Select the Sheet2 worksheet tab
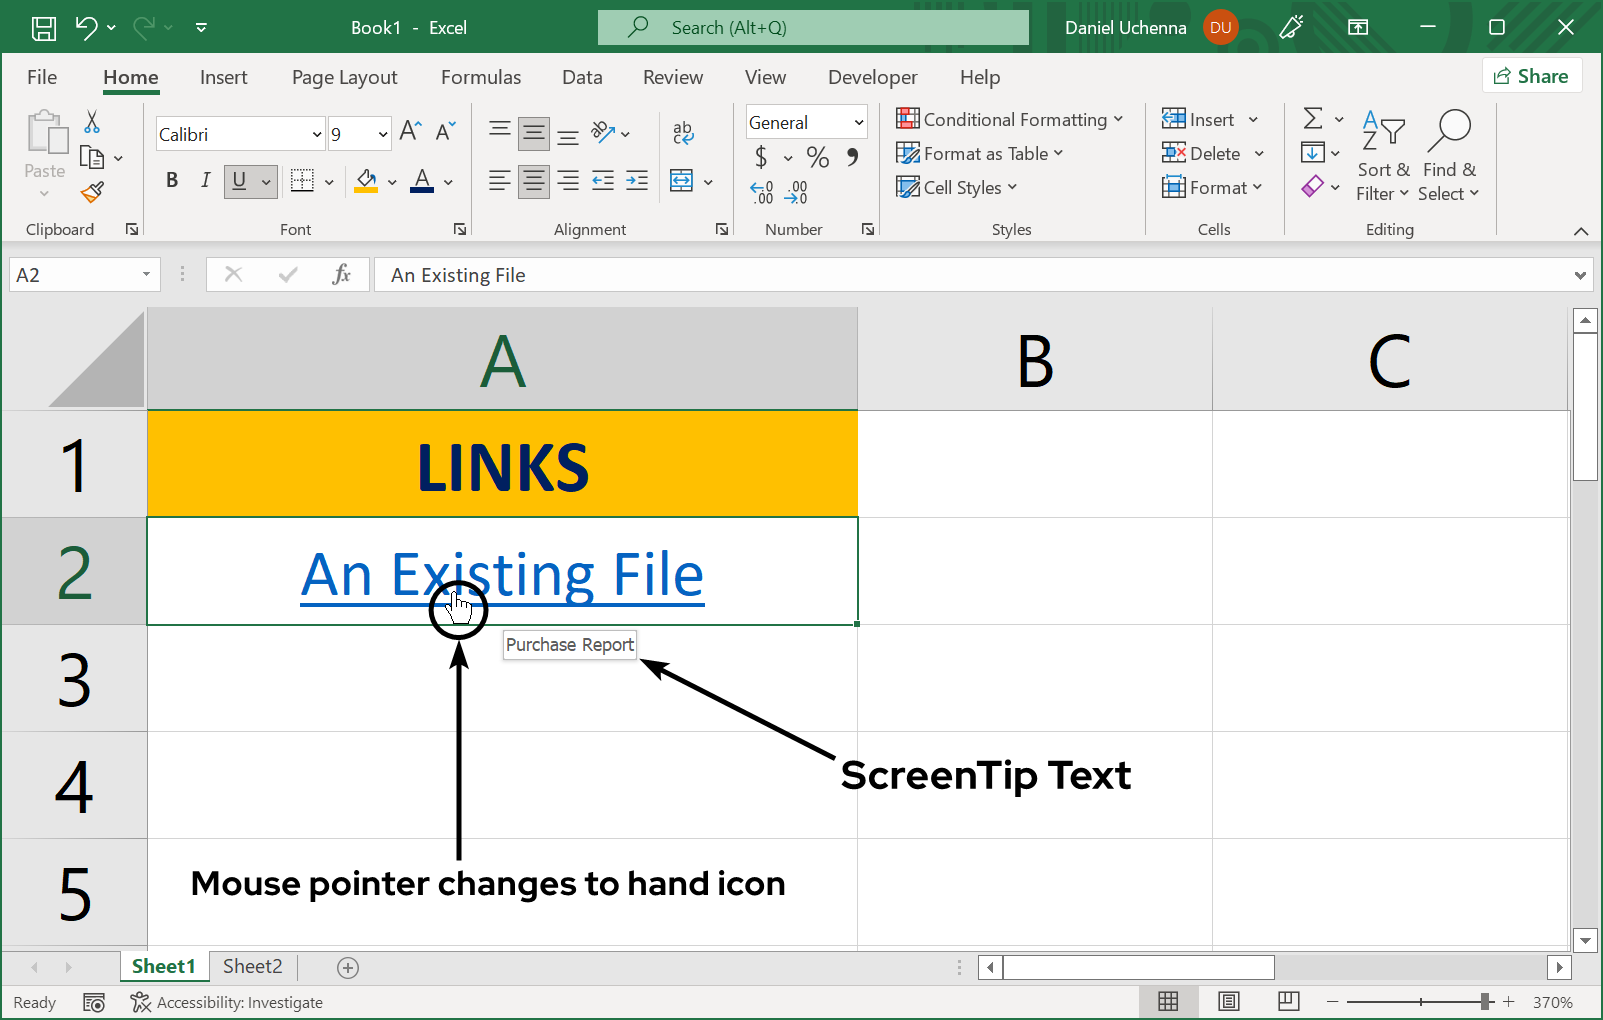 [x=252, y=966]
